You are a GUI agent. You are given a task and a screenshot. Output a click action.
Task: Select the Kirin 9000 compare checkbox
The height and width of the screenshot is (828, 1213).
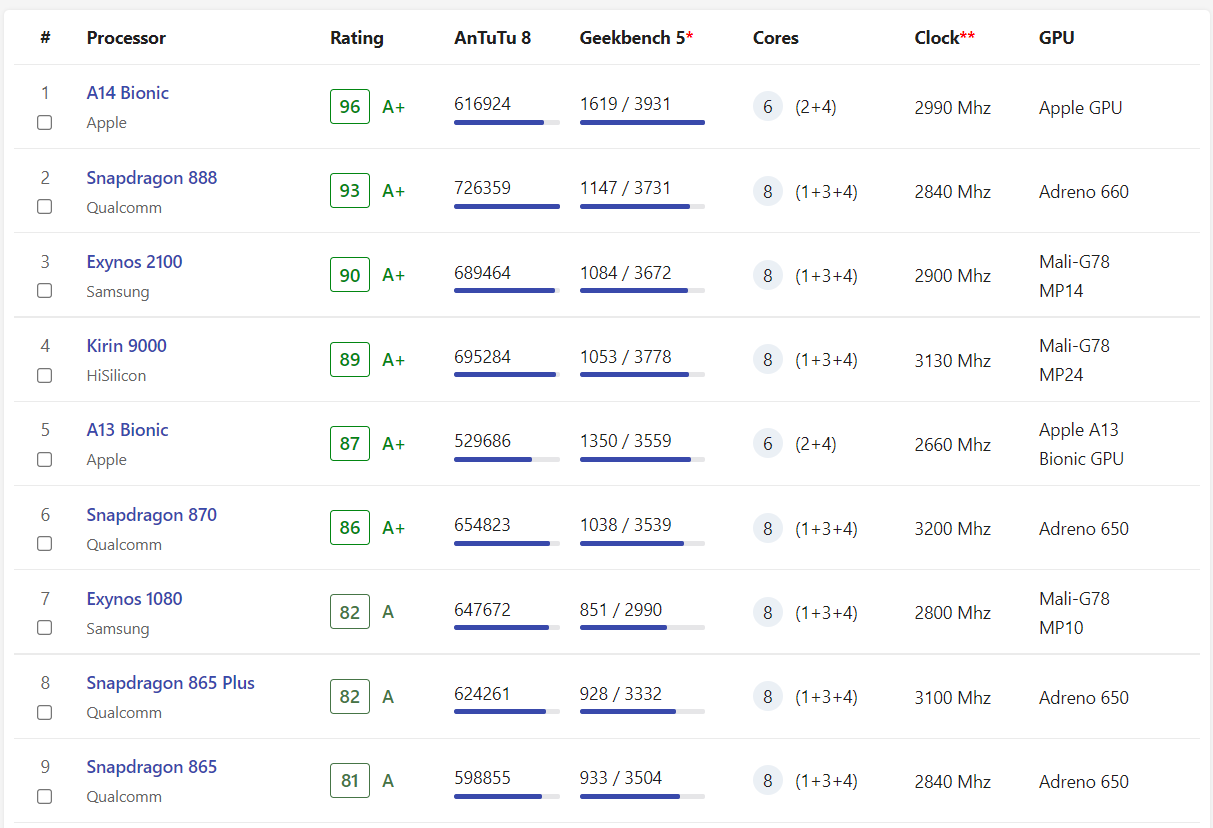coord(44,375)
